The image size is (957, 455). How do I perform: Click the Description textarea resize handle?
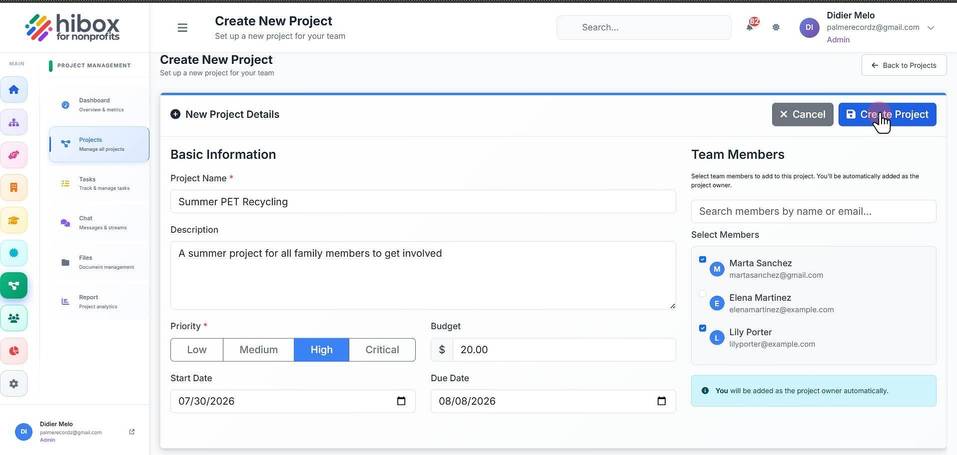pos(672,305)
